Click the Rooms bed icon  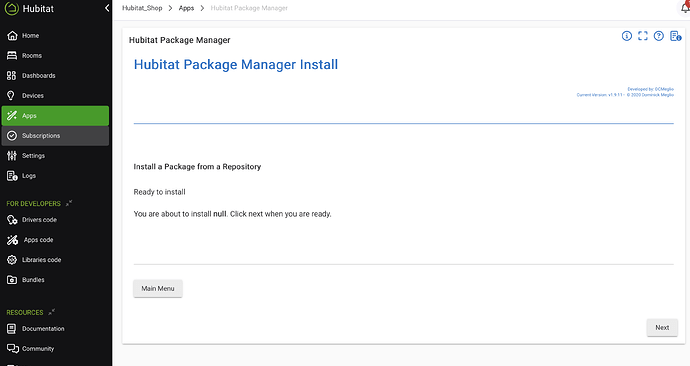click(12, 55)
